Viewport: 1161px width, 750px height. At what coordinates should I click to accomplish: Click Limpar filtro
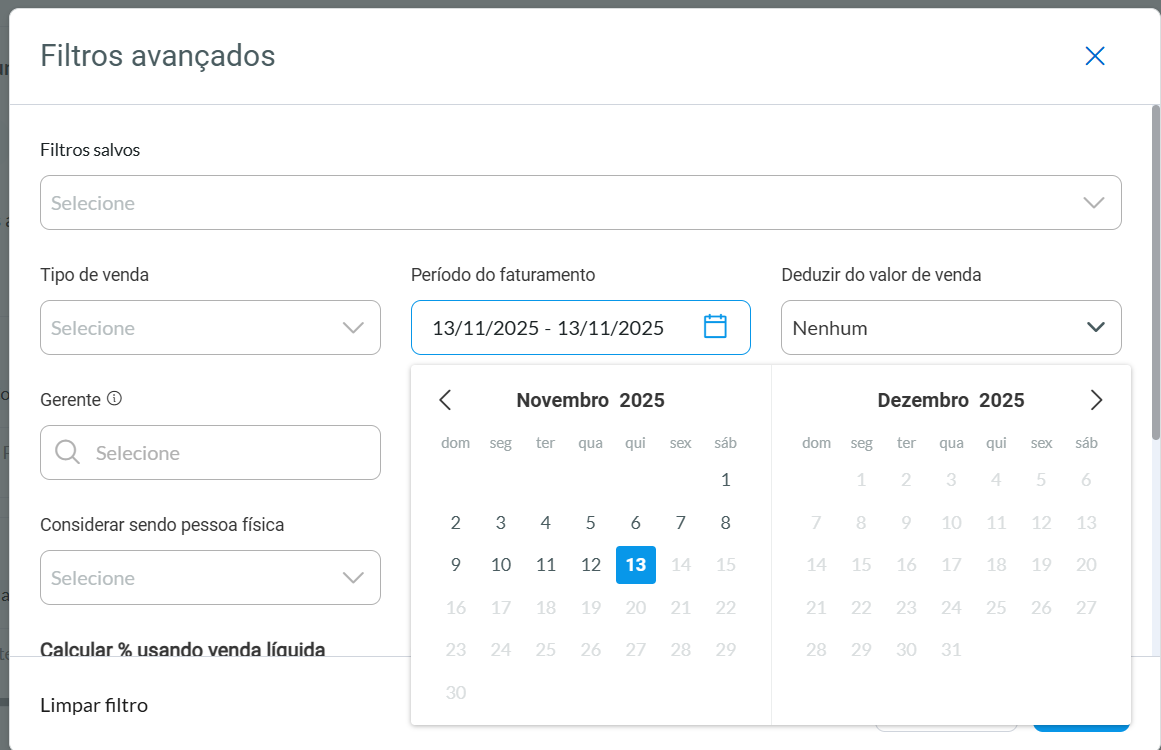[93, 705]
